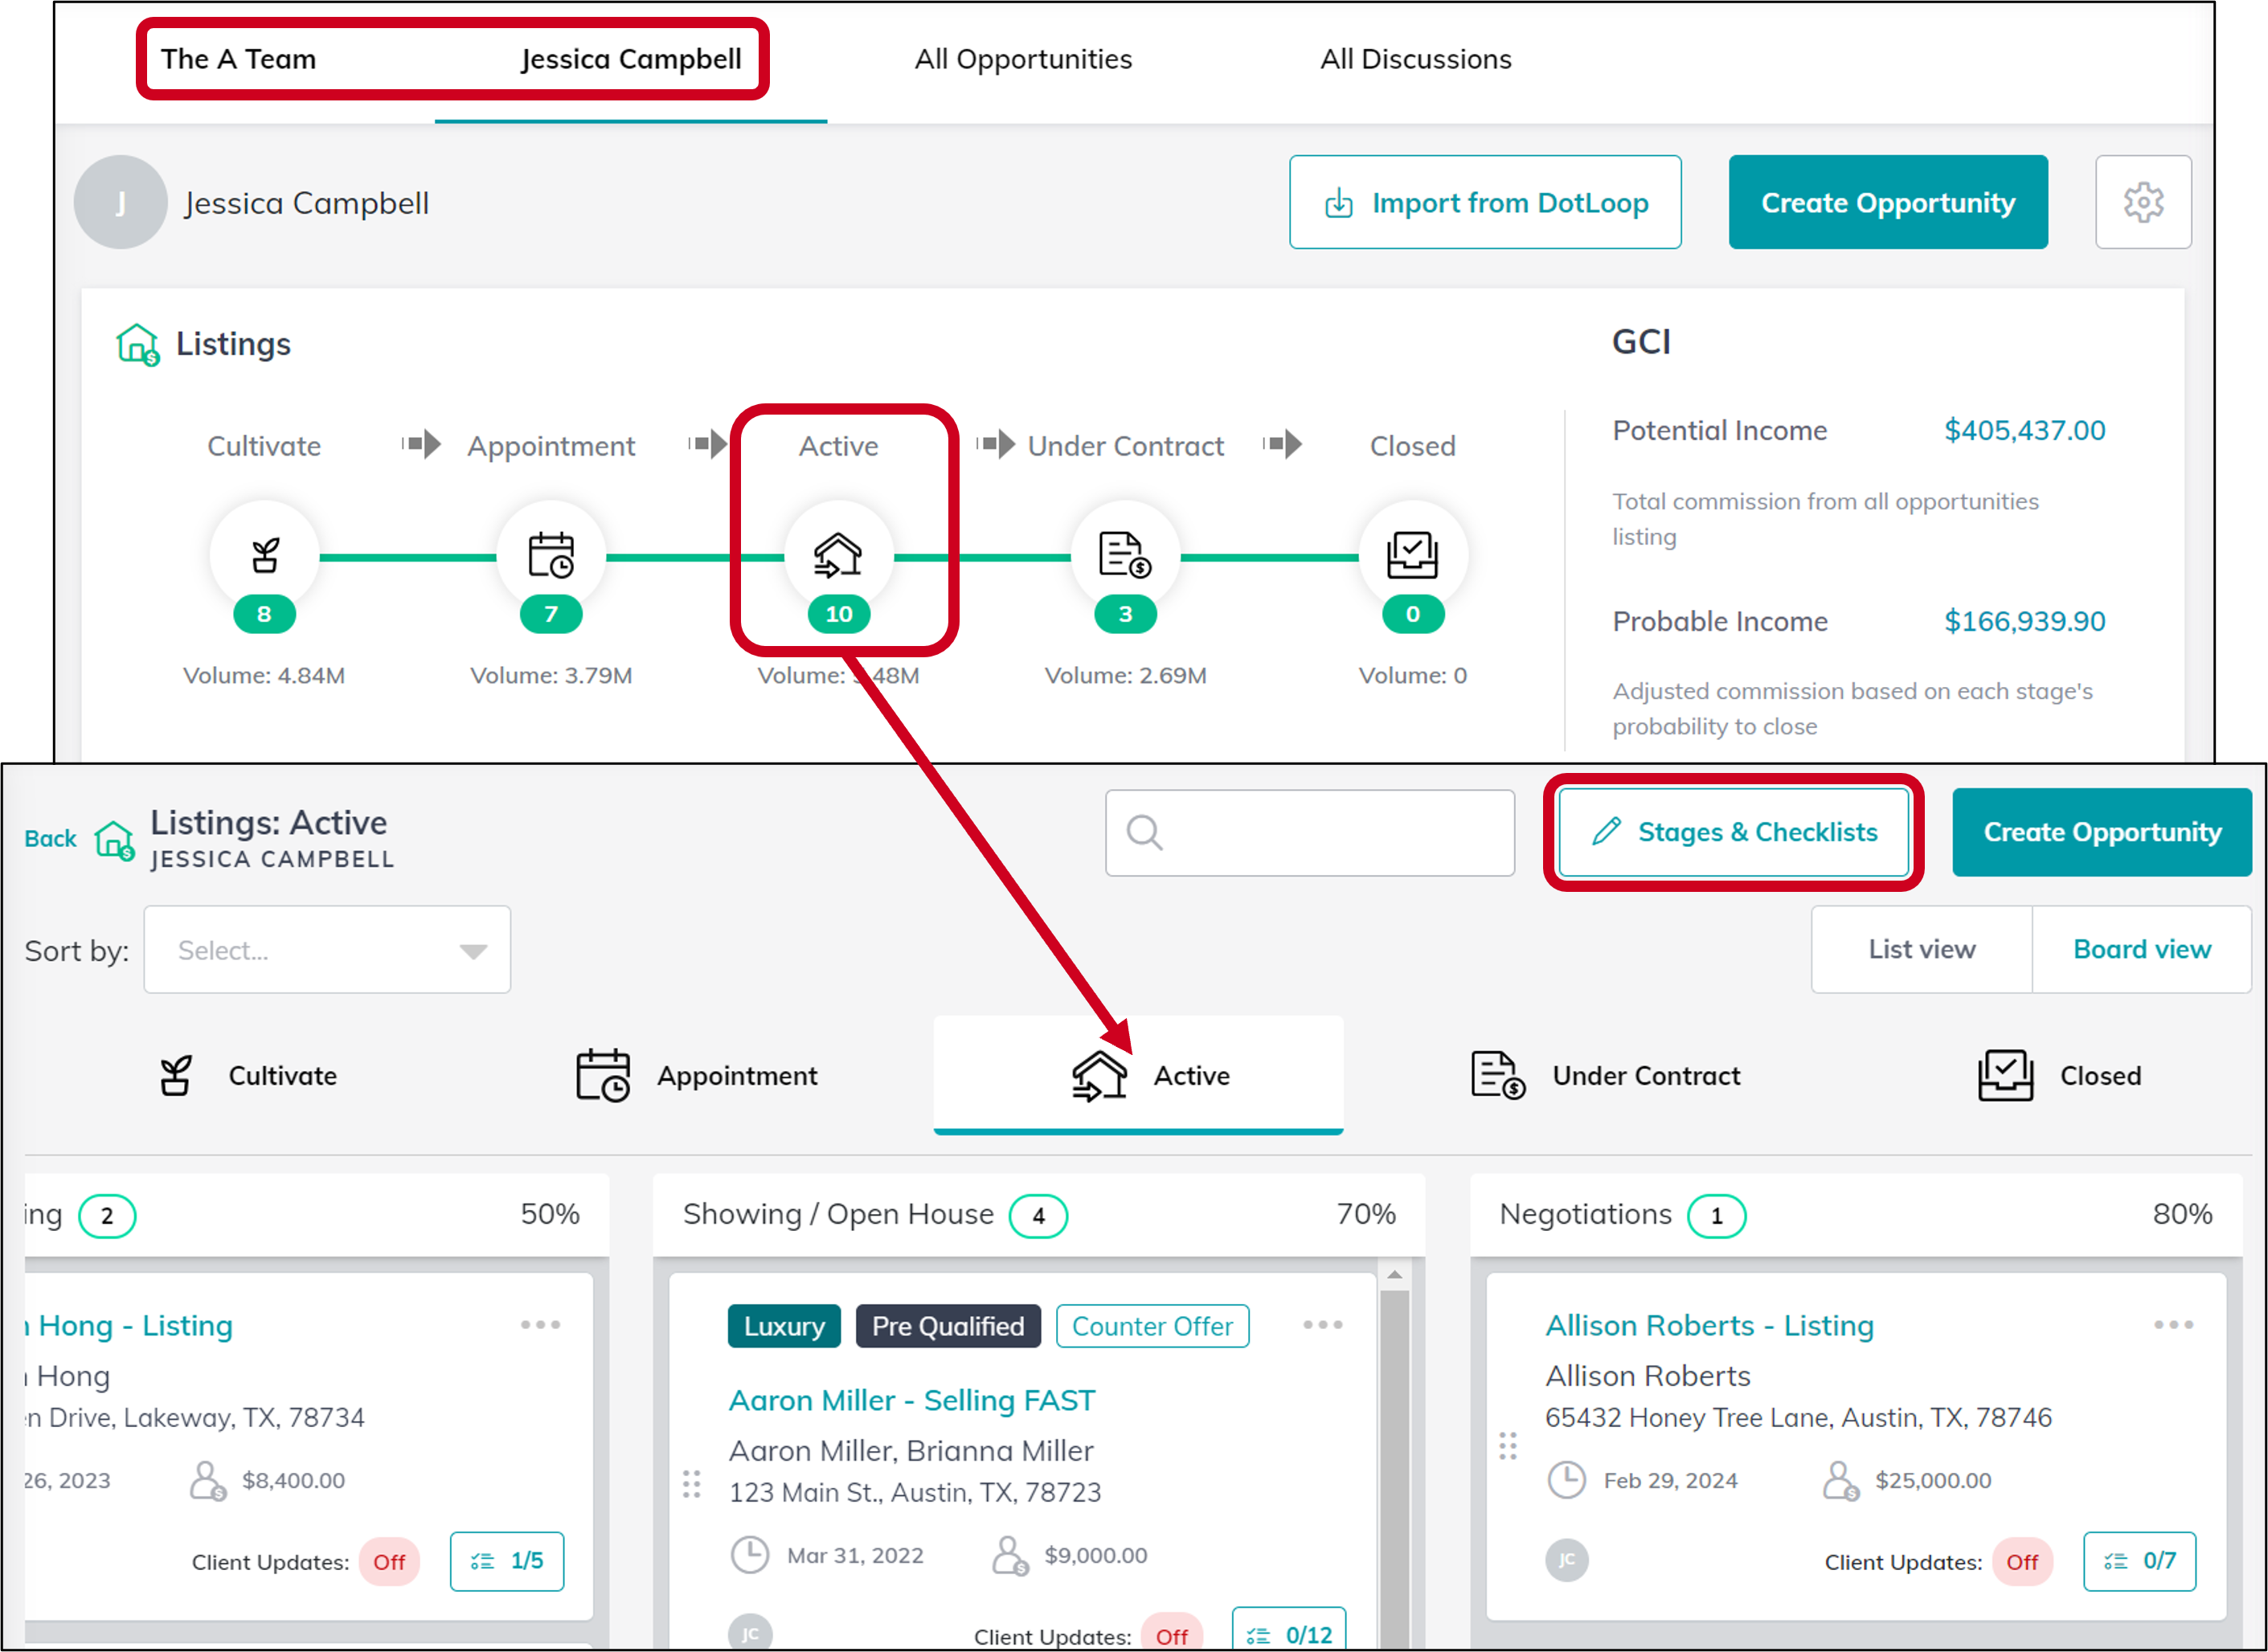Viewport: 2268px width, 1652px height.
Task: Click the Luxury tag
Action: (x=784, y=1326)
